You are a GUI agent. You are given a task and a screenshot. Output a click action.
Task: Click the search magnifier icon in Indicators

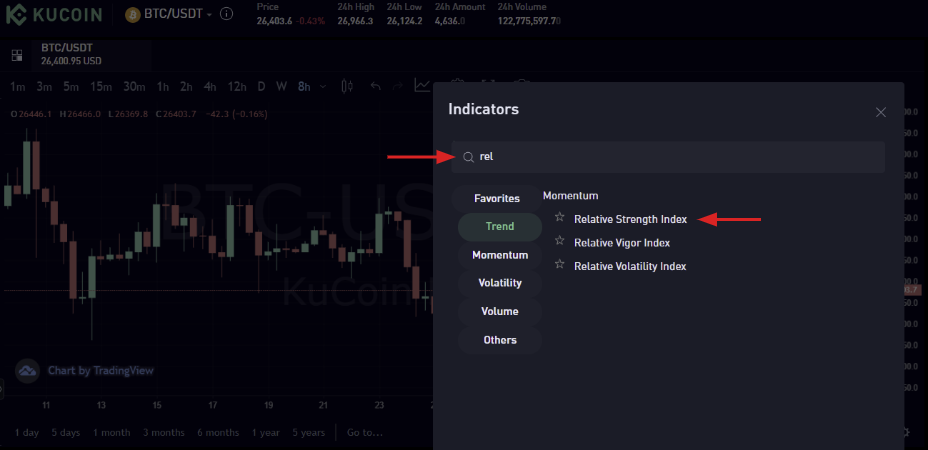pos(468,157)
